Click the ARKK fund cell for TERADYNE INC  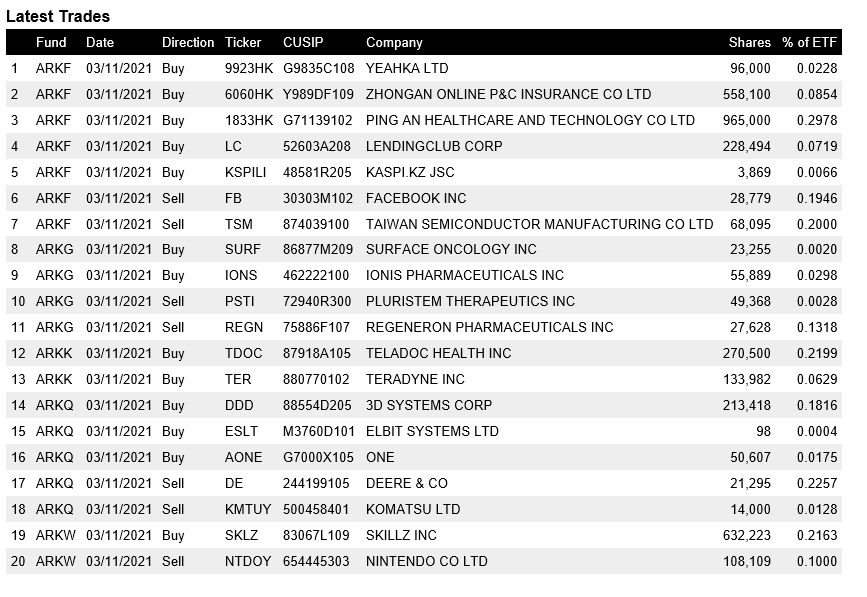[x=54, y=379]
